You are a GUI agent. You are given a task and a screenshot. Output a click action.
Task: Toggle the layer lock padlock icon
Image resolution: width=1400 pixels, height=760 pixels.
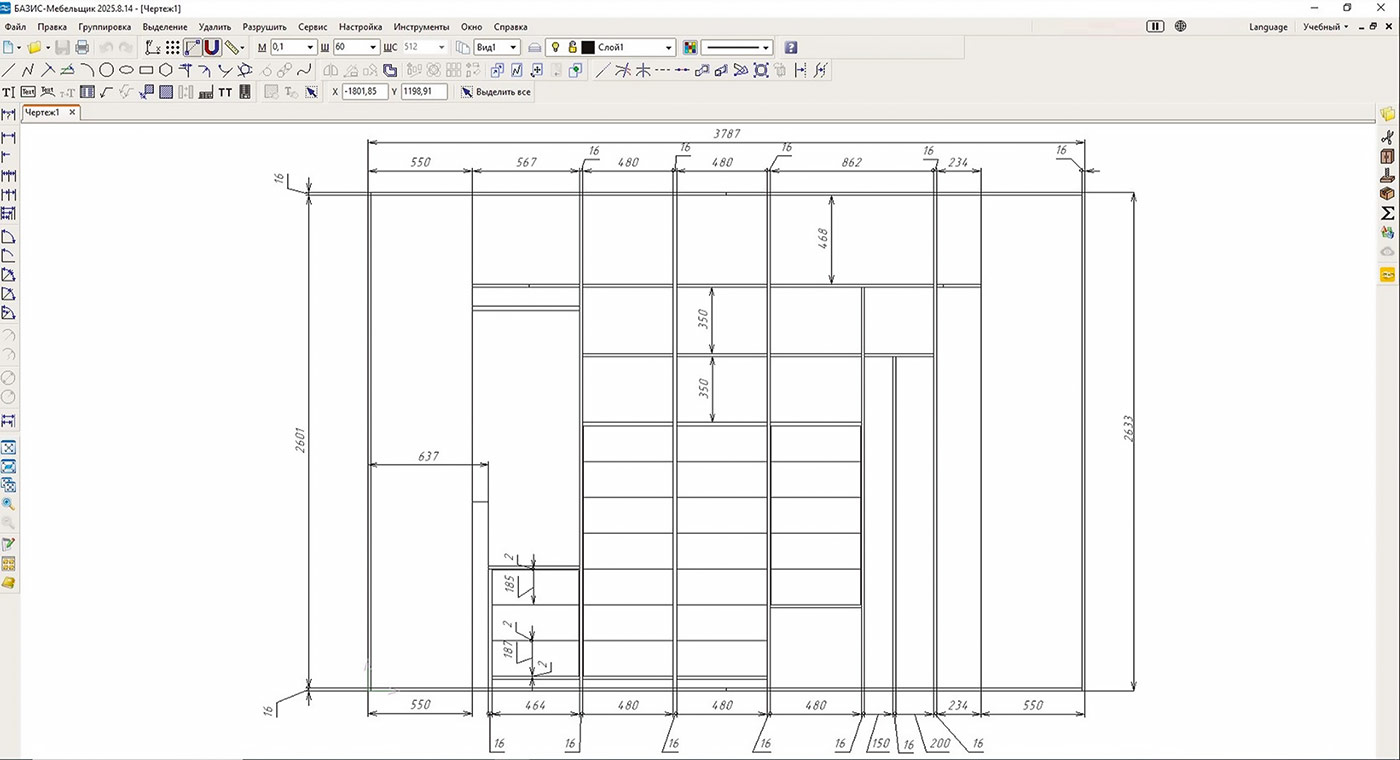click(572, 47)
